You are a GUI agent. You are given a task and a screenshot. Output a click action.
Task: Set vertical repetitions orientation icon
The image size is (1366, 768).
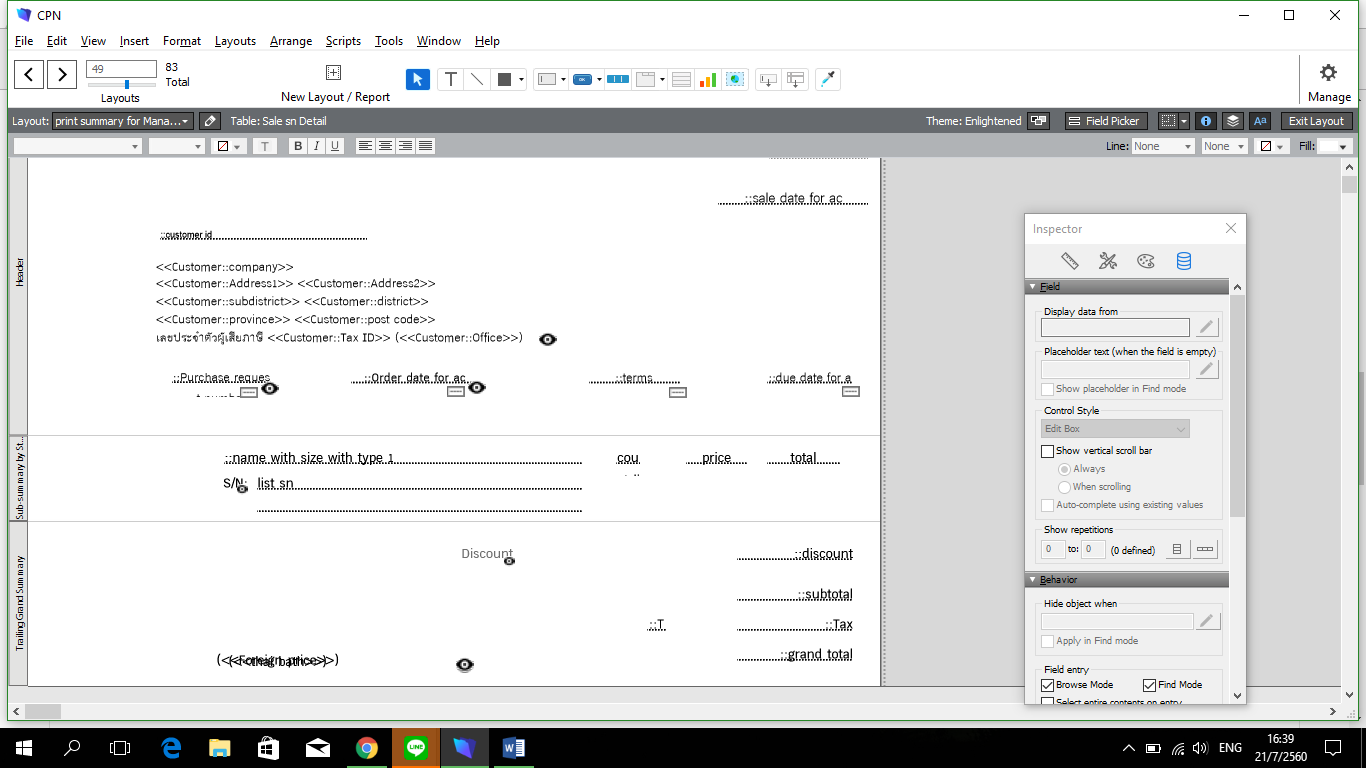tap(1177, 549)
